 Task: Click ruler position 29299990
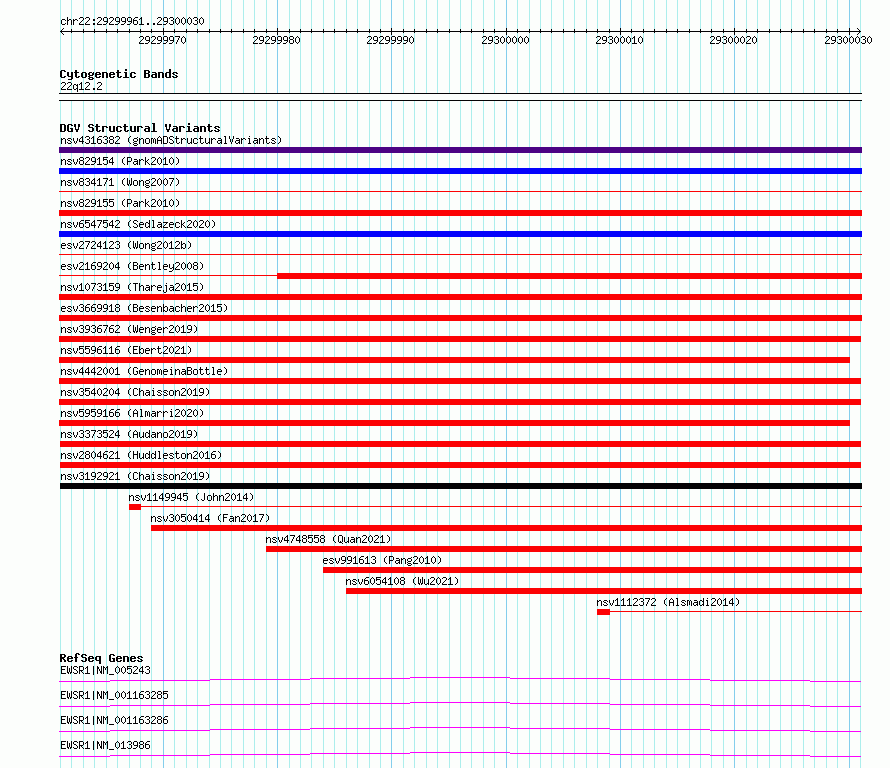click(x=391, y=40)
